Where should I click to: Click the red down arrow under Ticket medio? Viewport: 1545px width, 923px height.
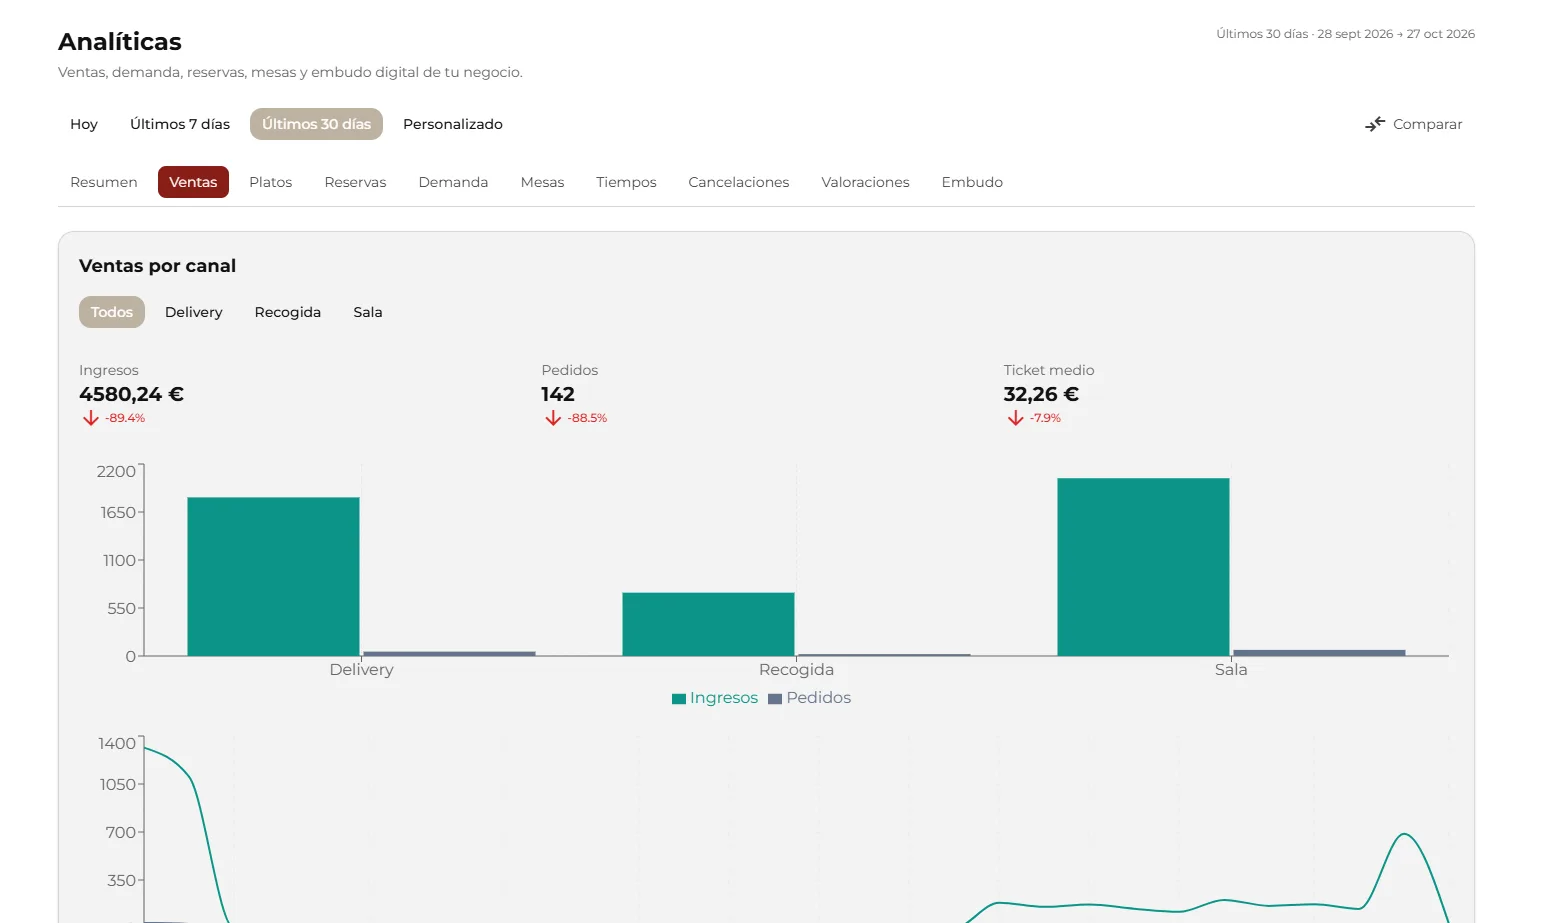(1015, 418)
